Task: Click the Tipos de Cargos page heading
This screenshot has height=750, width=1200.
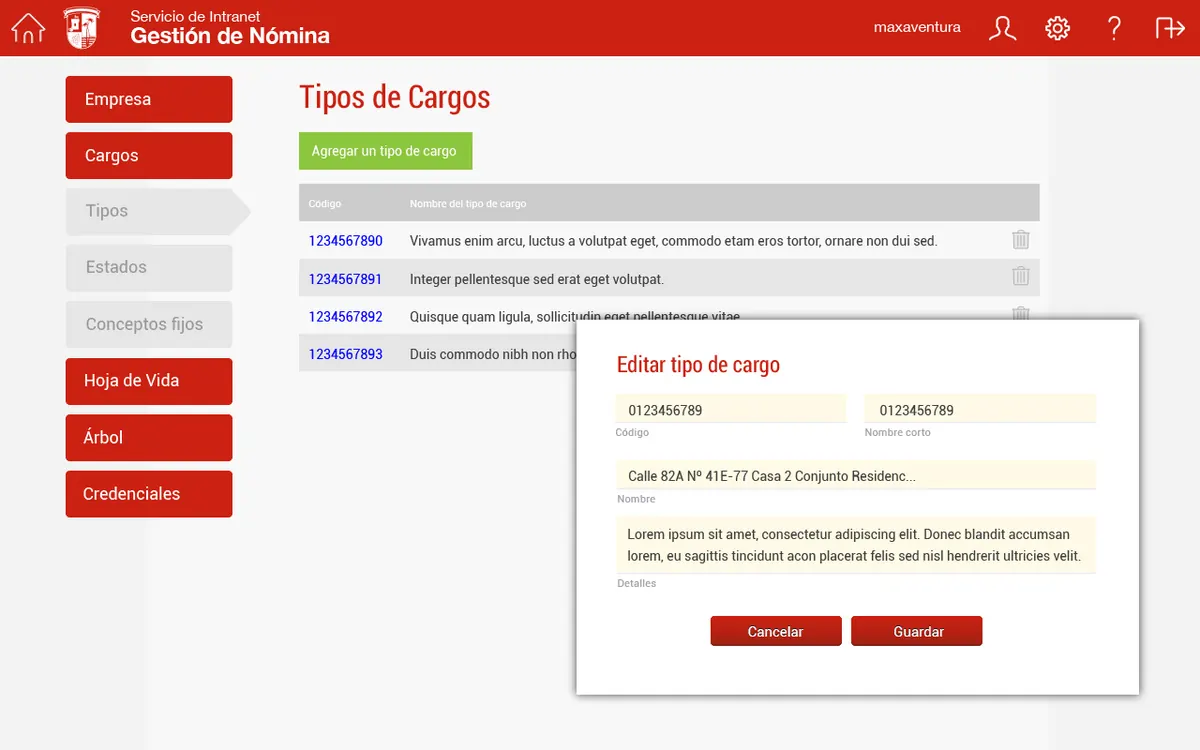Action: (395, 98)
